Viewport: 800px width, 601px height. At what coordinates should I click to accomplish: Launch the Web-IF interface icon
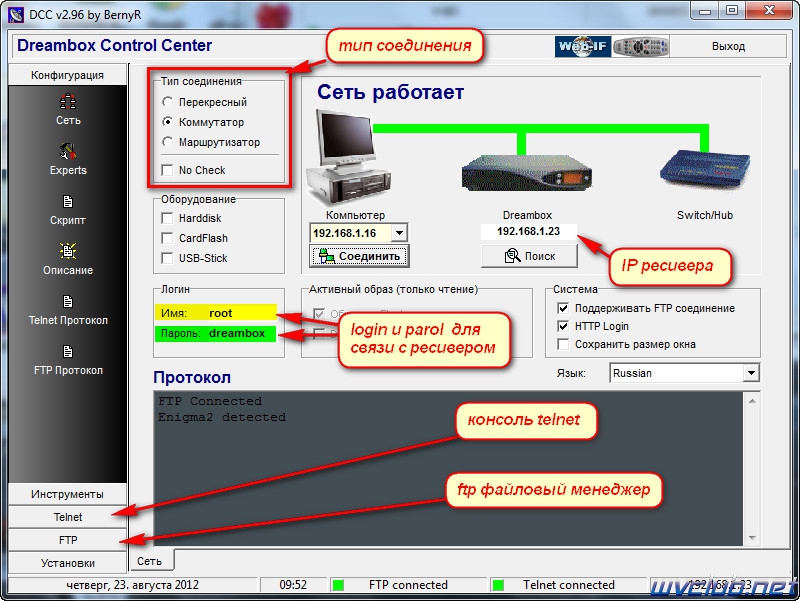pos(583,46)
